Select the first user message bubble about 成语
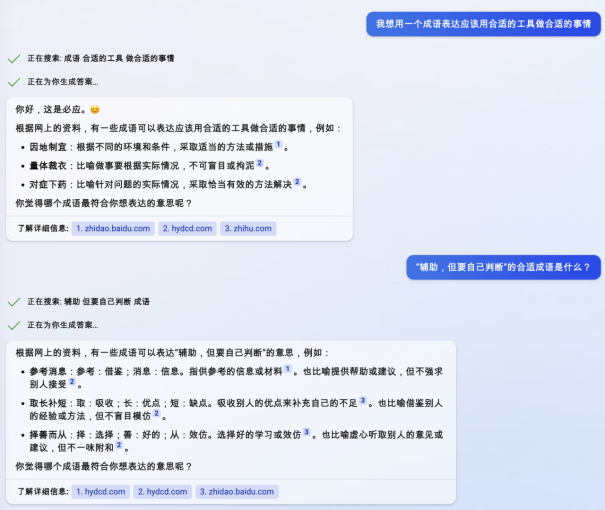This screenshot has height=510, width=605. tap(483, 24)
